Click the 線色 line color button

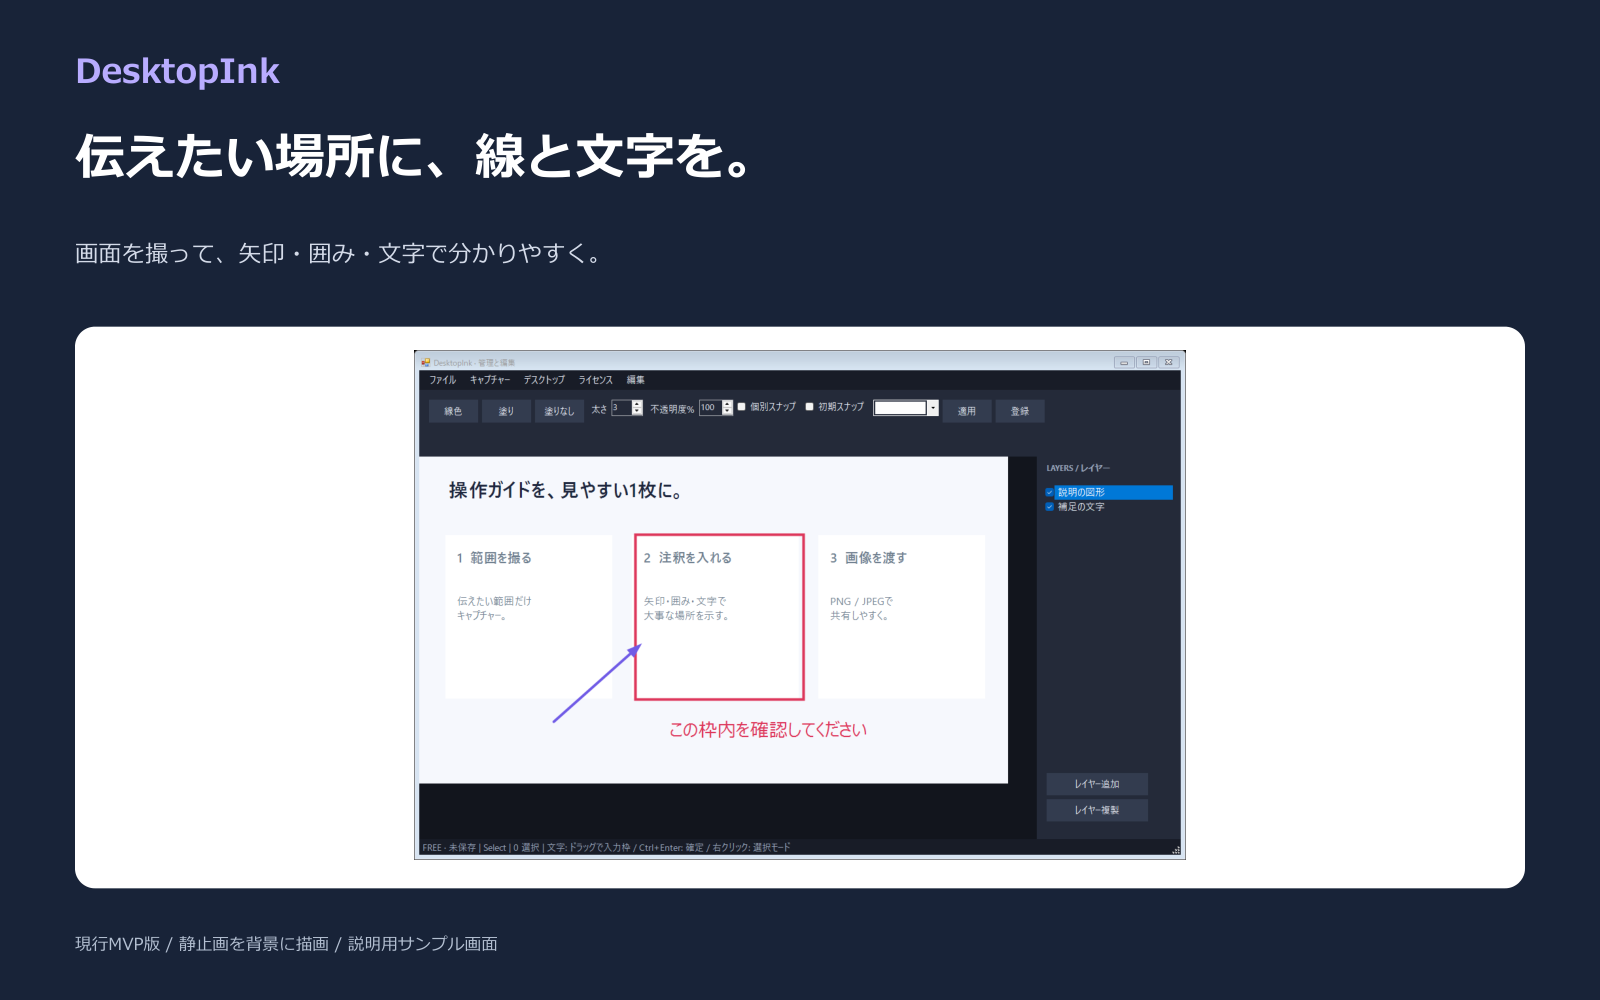pyautogui.click(x=453, y=411)
